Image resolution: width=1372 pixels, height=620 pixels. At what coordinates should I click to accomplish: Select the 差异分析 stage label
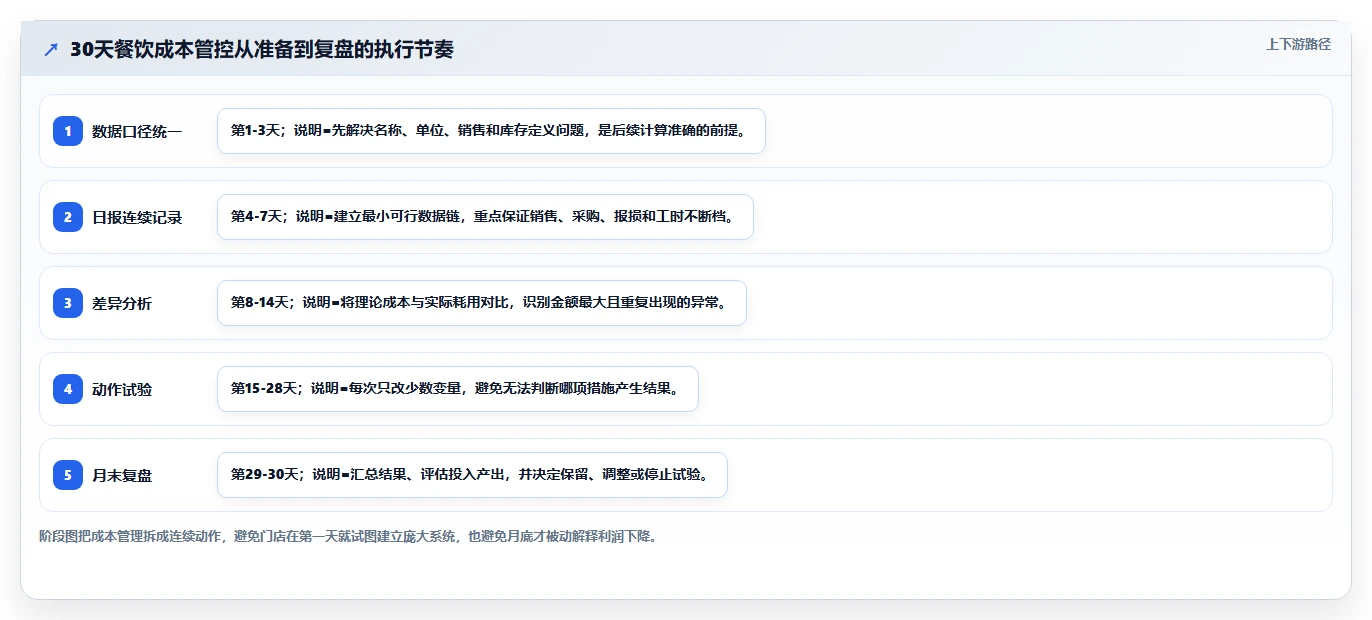[122, 303]
